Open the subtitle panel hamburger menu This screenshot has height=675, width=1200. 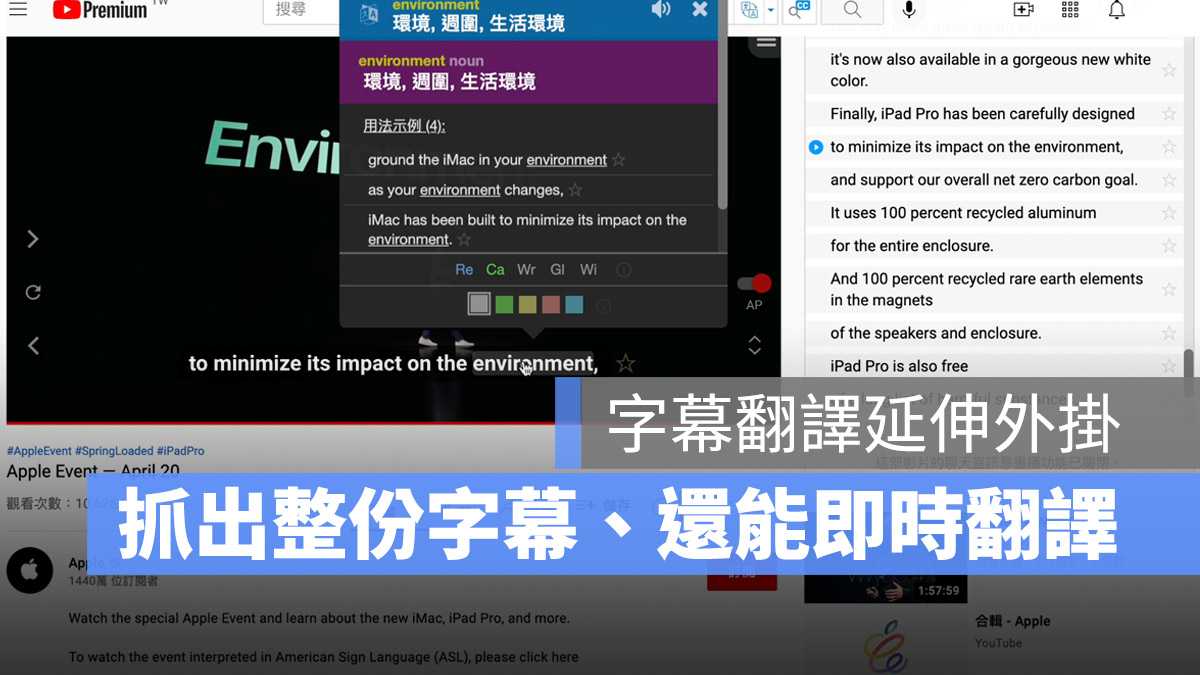[x=766, y=42]
